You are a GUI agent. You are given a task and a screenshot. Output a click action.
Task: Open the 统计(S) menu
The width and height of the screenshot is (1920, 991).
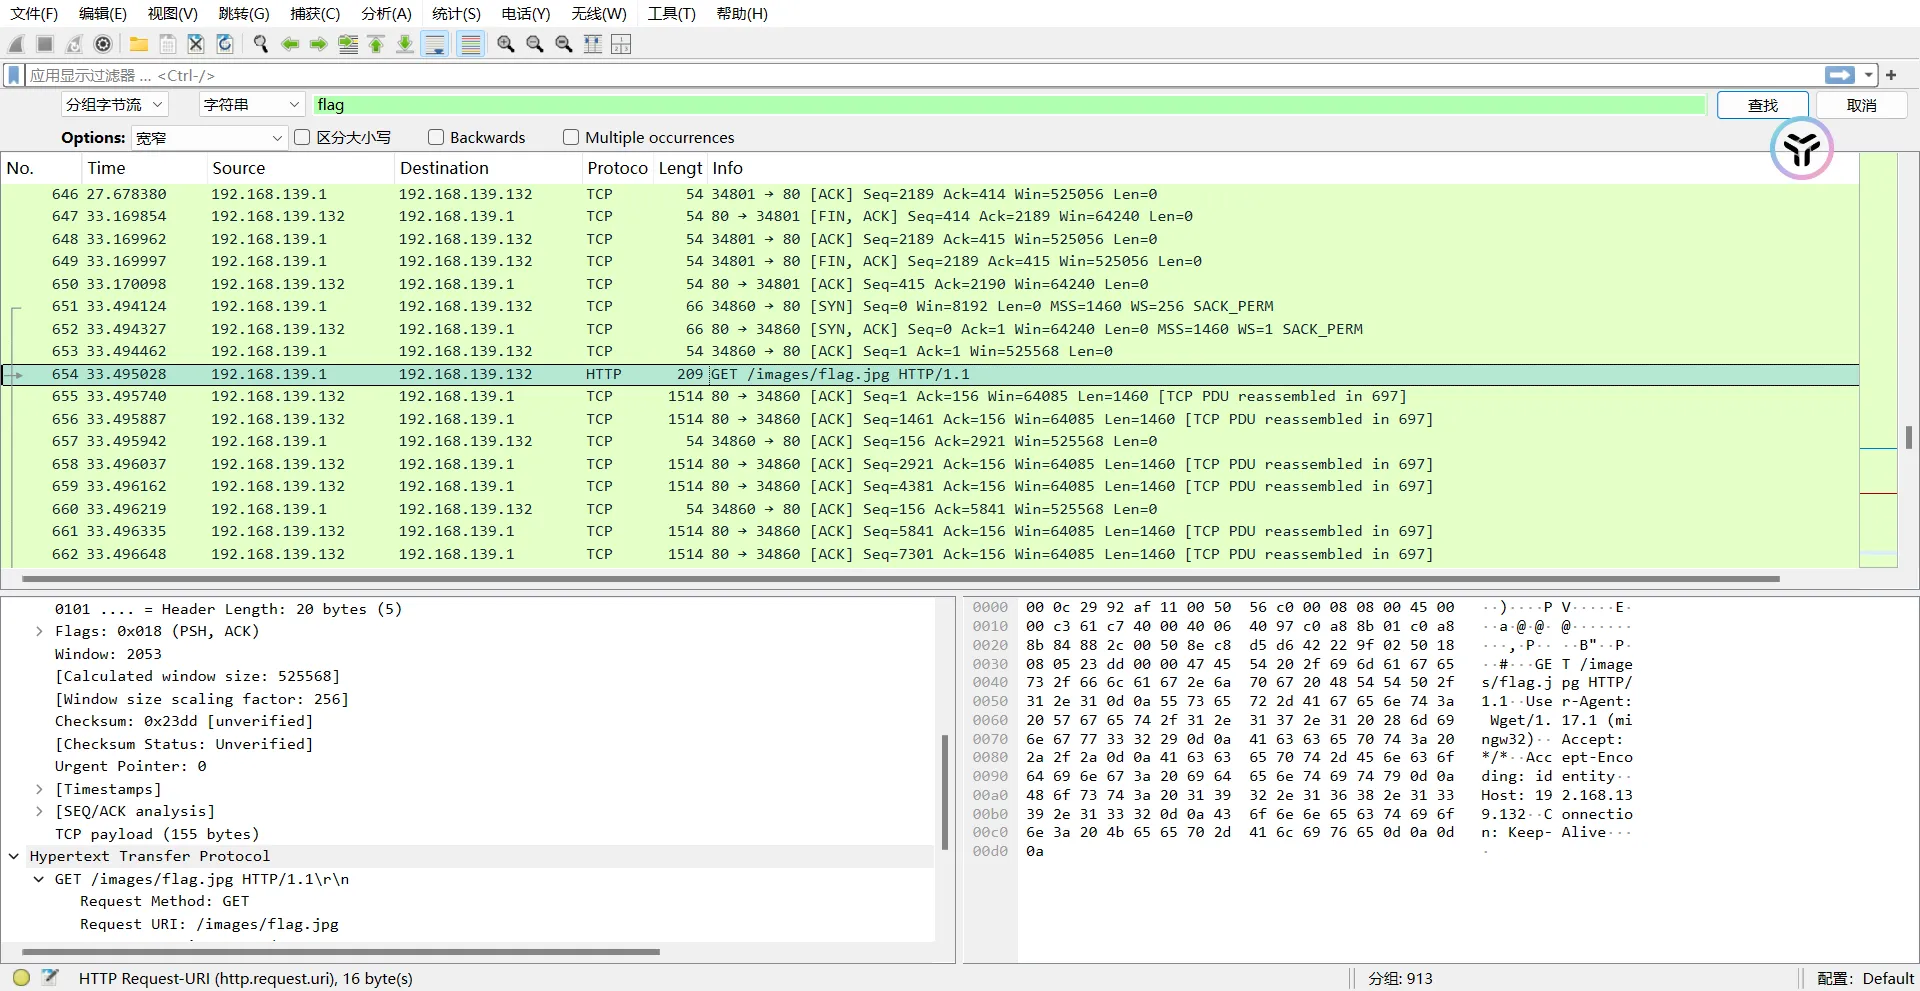(x=456, y=14)
